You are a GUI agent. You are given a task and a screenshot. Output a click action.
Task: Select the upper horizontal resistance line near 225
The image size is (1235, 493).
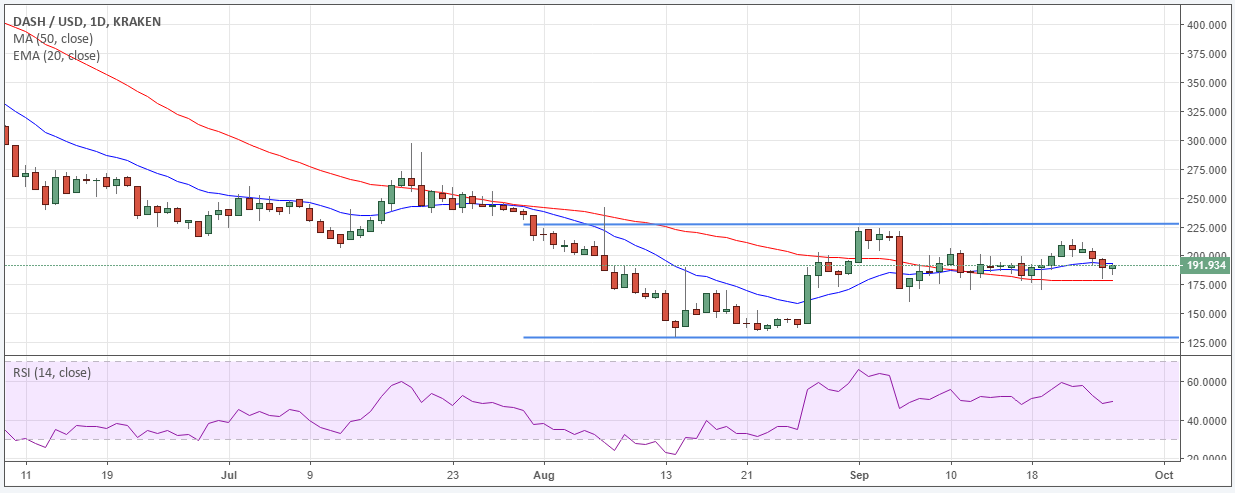click(850, 224)
